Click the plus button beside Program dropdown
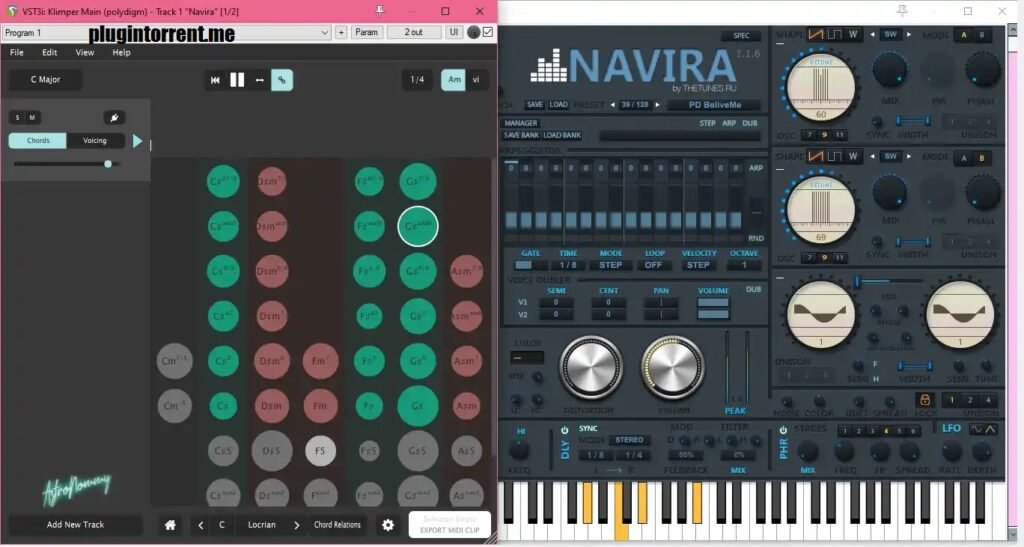 [x=341, y=32]
